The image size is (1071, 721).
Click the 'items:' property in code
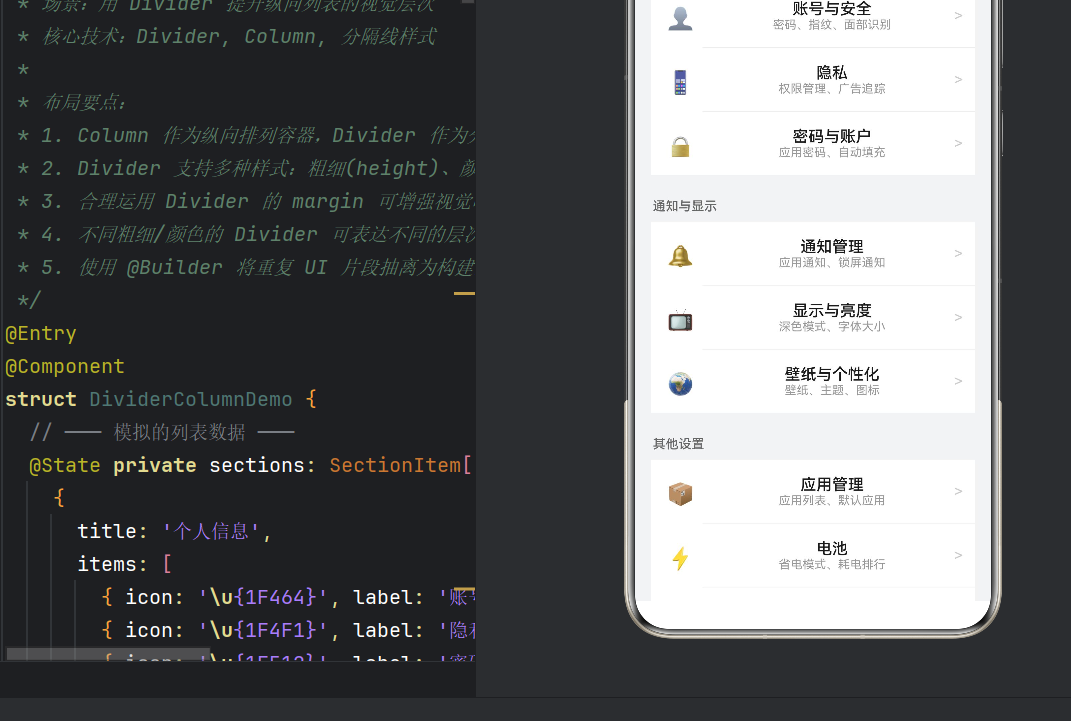point(113,565)
